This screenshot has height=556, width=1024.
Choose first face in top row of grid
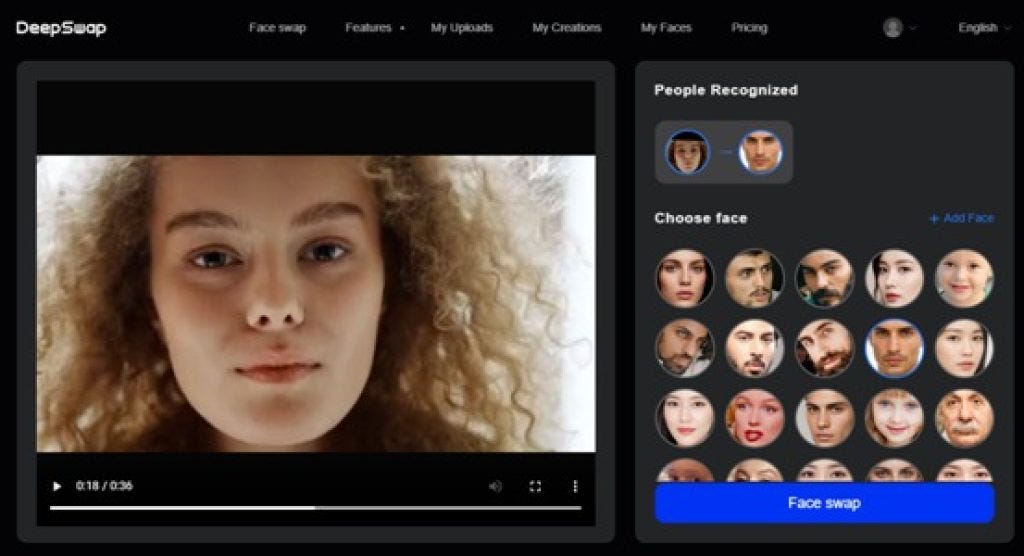point(684,278)
